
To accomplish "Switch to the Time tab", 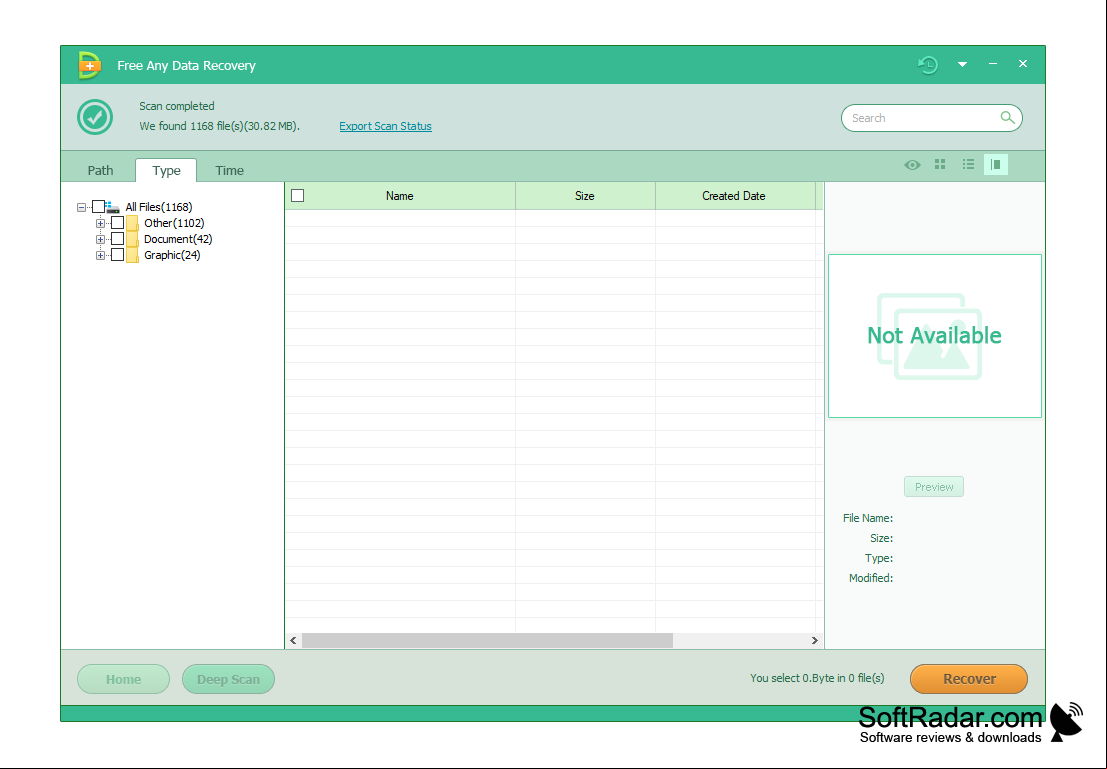I will [229, 170].
